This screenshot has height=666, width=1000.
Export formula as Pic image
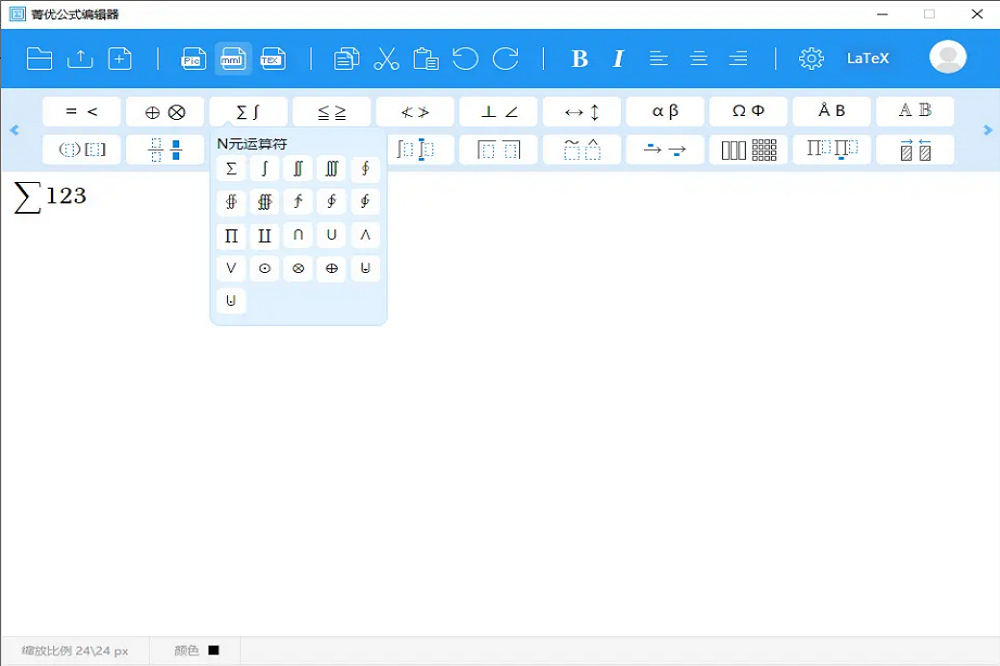click(x=193, y=59)
